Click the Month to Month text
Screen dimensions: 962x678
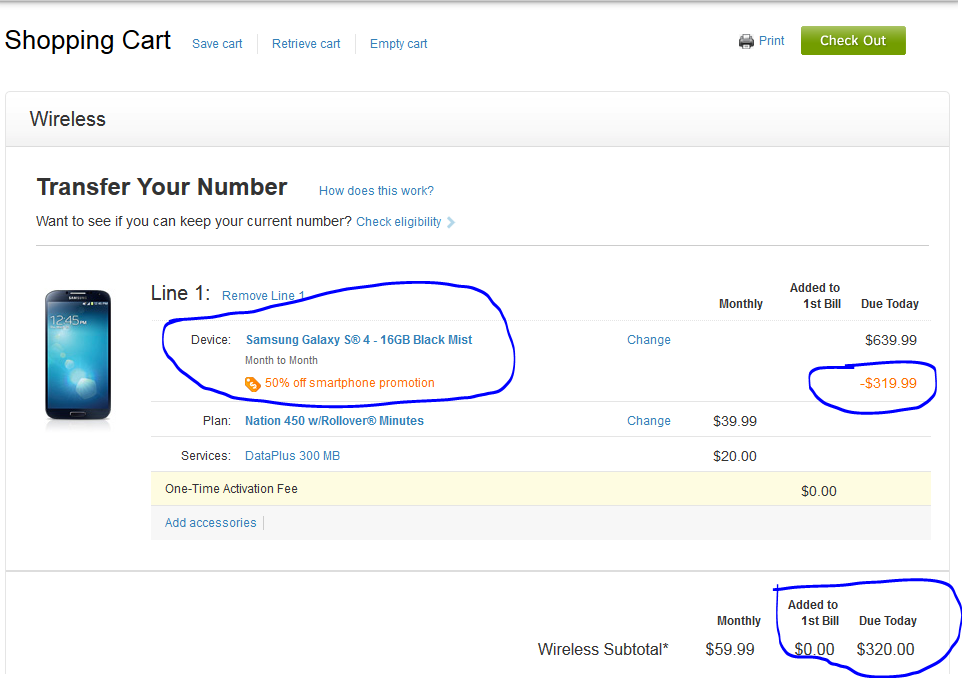click(282, 361)
